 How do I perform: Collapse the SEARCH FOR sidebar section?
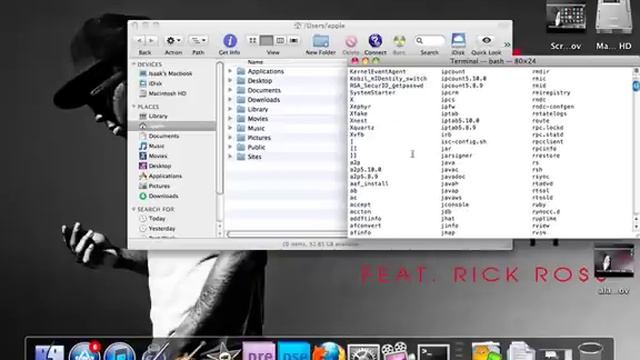pyautogui.click(x=134, y=209)
